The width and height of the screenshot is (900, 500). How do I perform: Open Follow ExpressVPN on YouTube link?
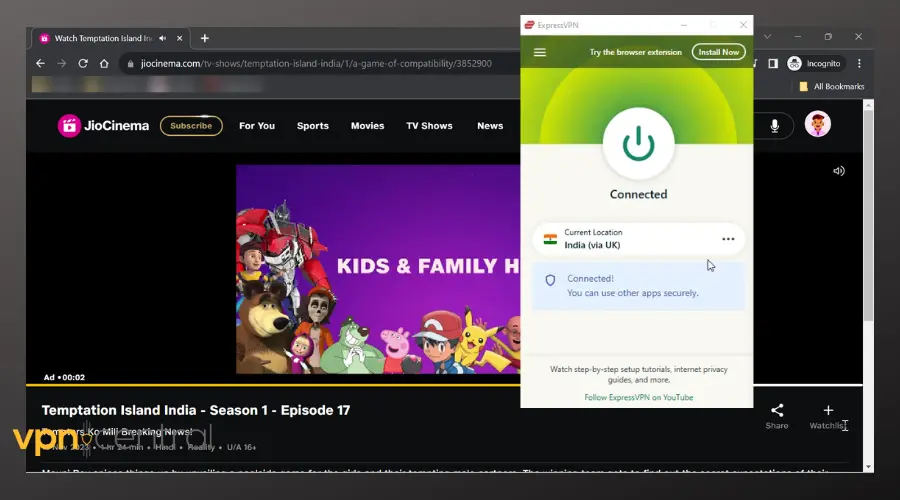[638, 397]
